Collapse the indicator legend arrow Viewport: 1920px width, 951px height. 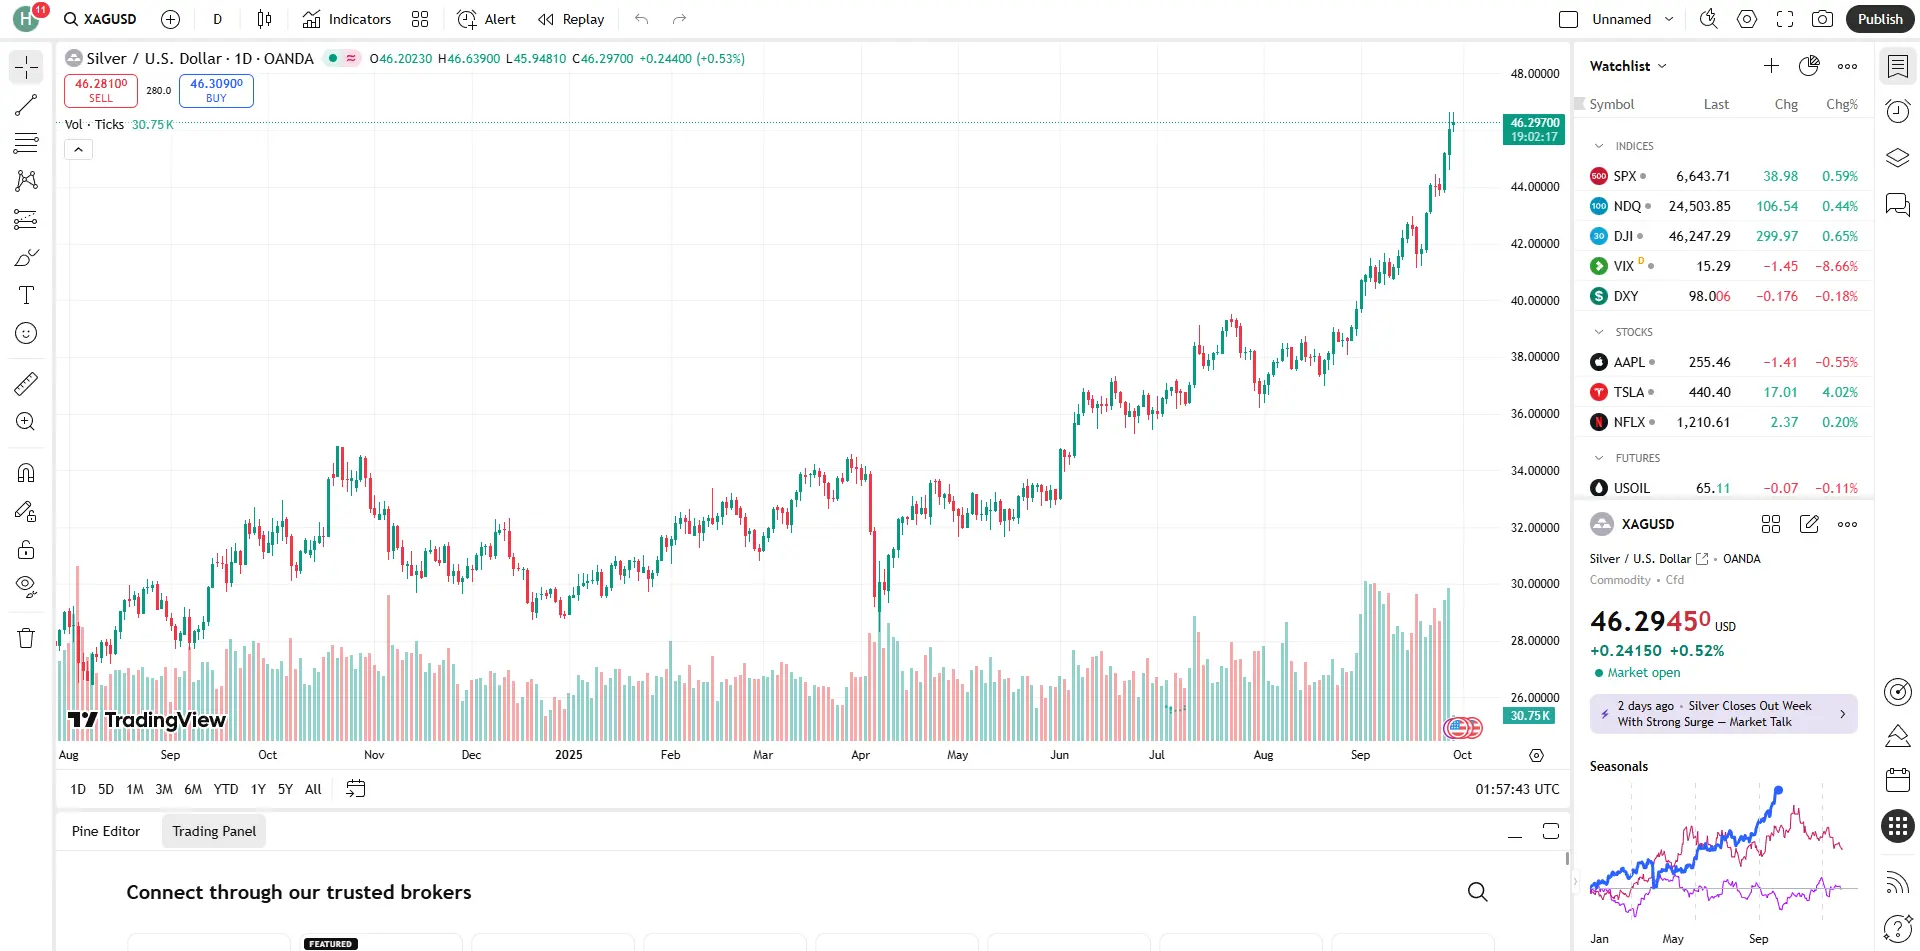78,150
